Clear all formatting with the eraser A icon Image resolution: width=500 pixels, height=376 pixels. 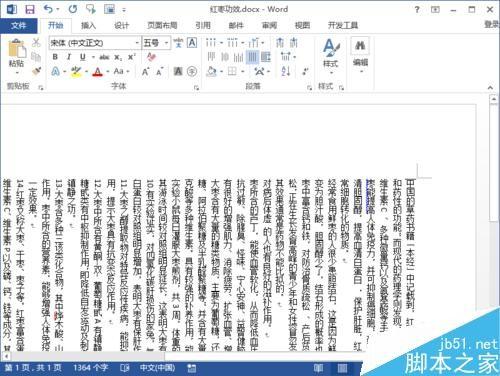pos(151,57)
